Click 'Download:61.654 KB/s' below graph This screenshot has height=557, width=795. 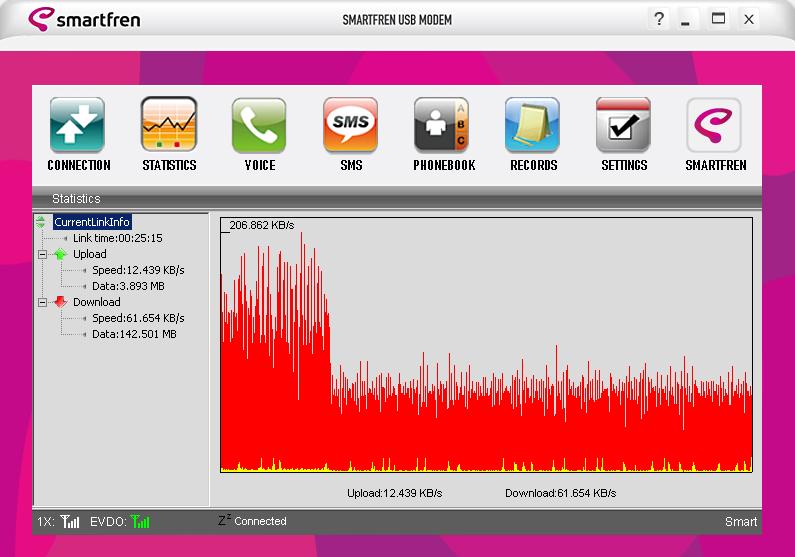(x=560, y=493)
